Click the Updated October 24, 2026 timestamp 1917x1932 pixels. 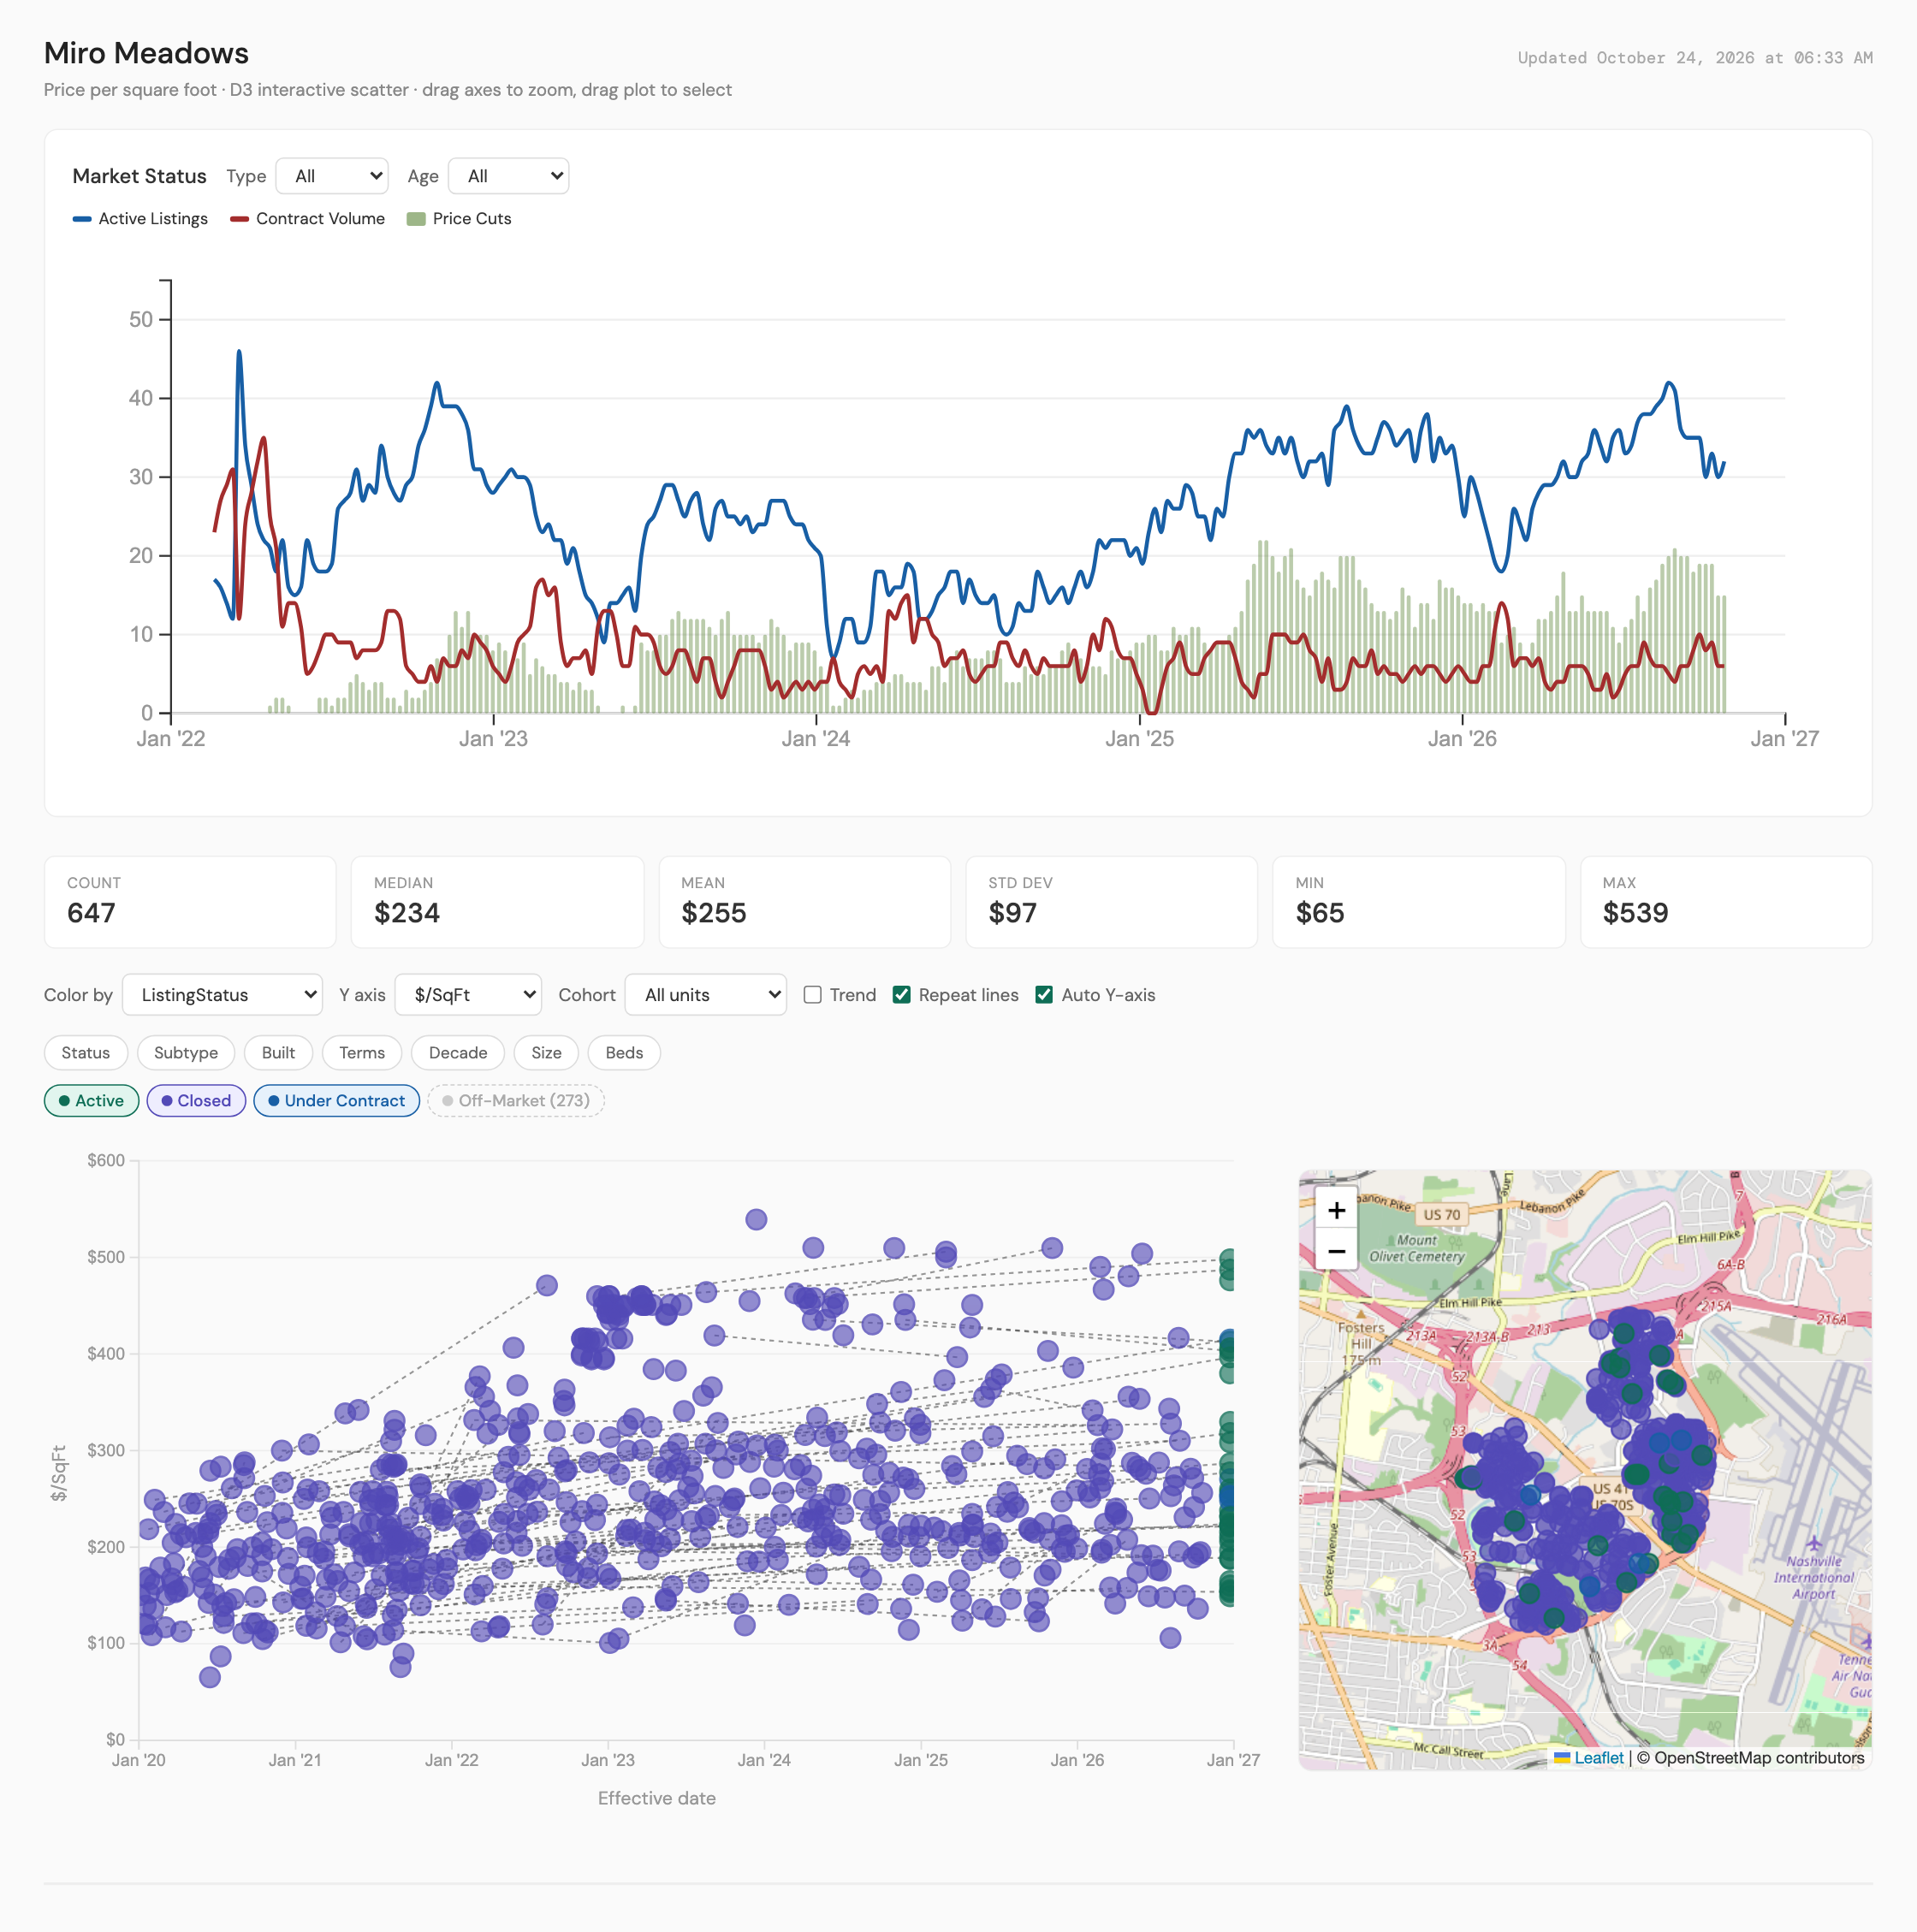pos(1695,58)
